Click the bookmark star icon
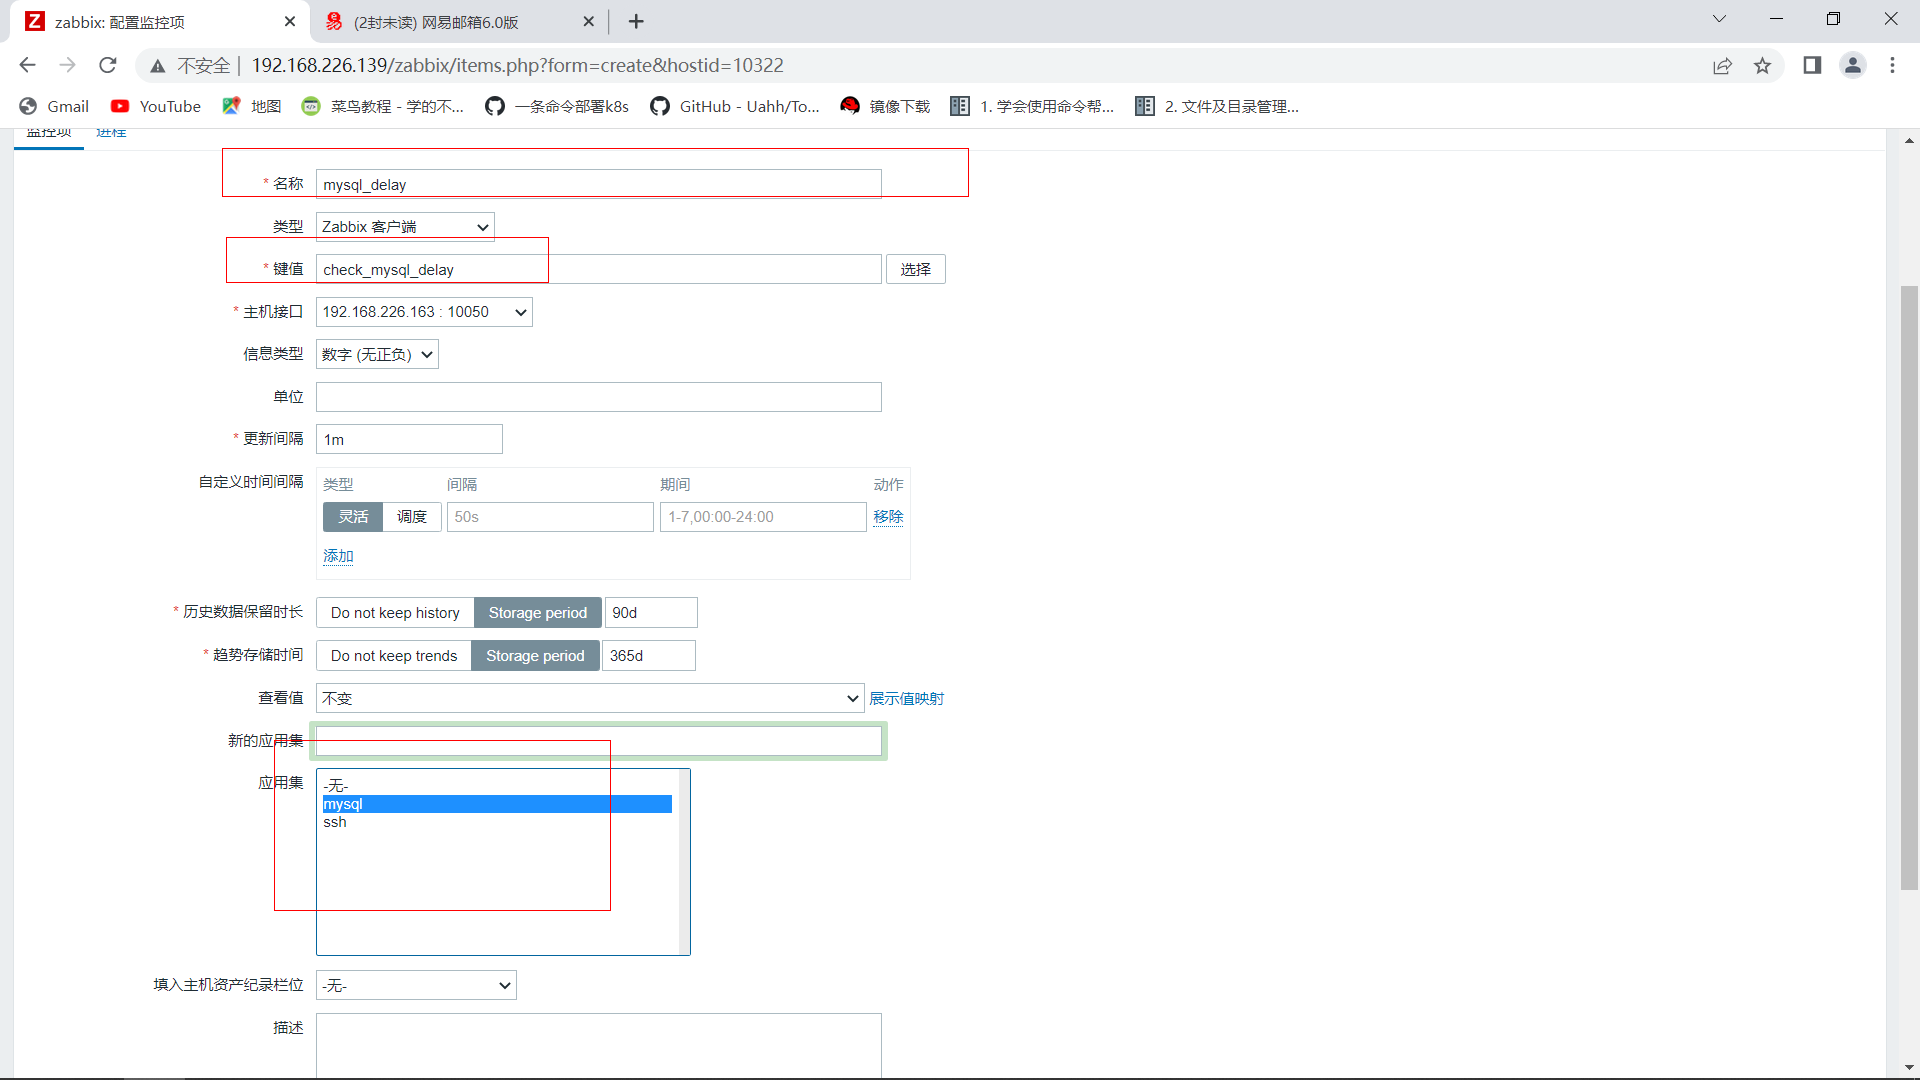The width and height of the screenshot is (1920, 1080). point(1762,66)
